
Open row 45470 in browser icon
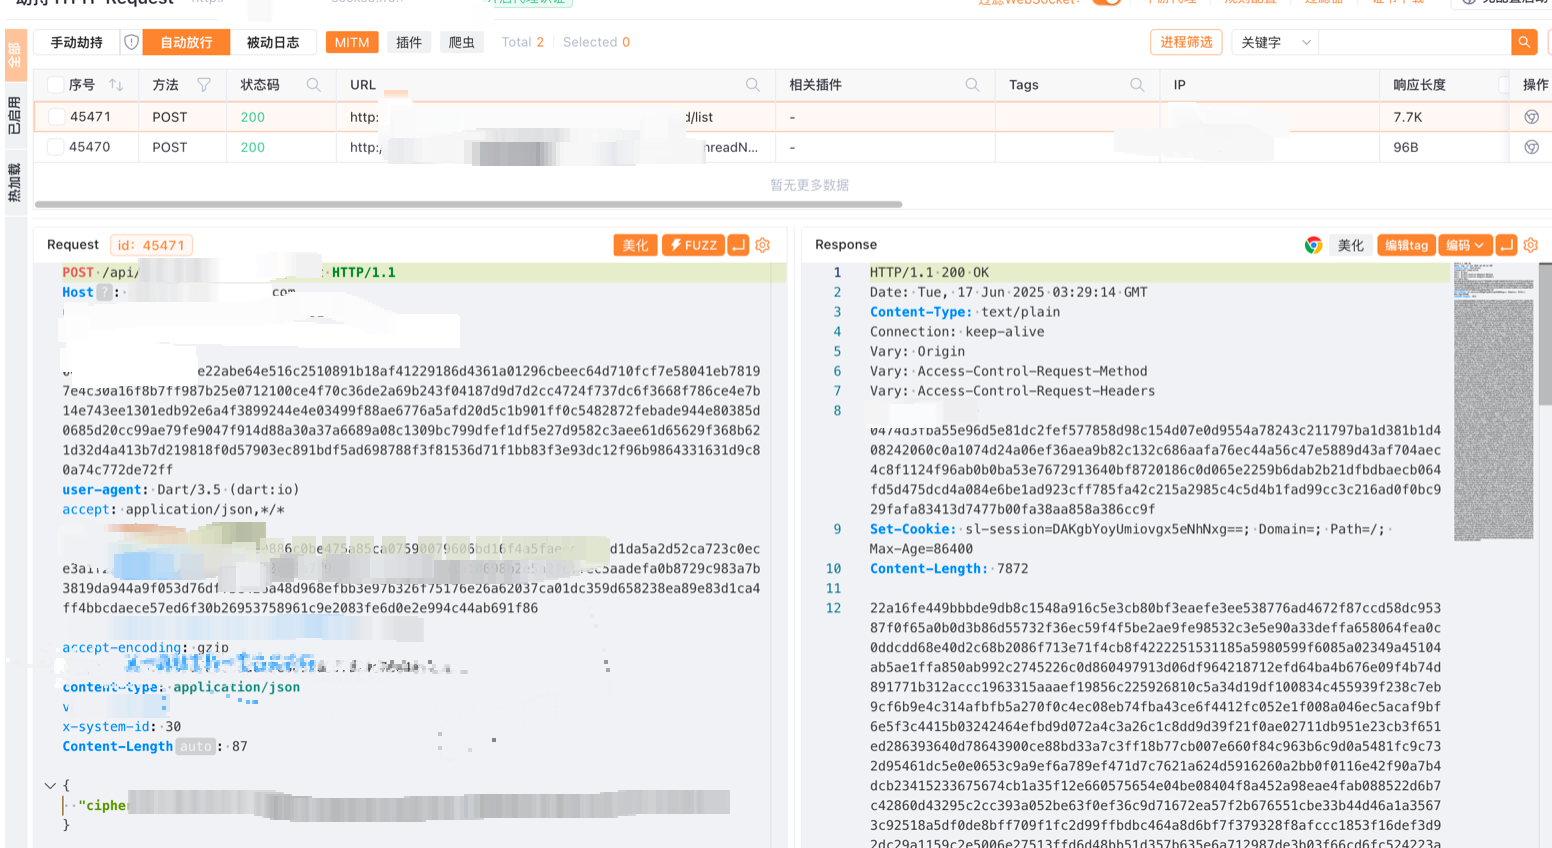(x=1531, y=147)
